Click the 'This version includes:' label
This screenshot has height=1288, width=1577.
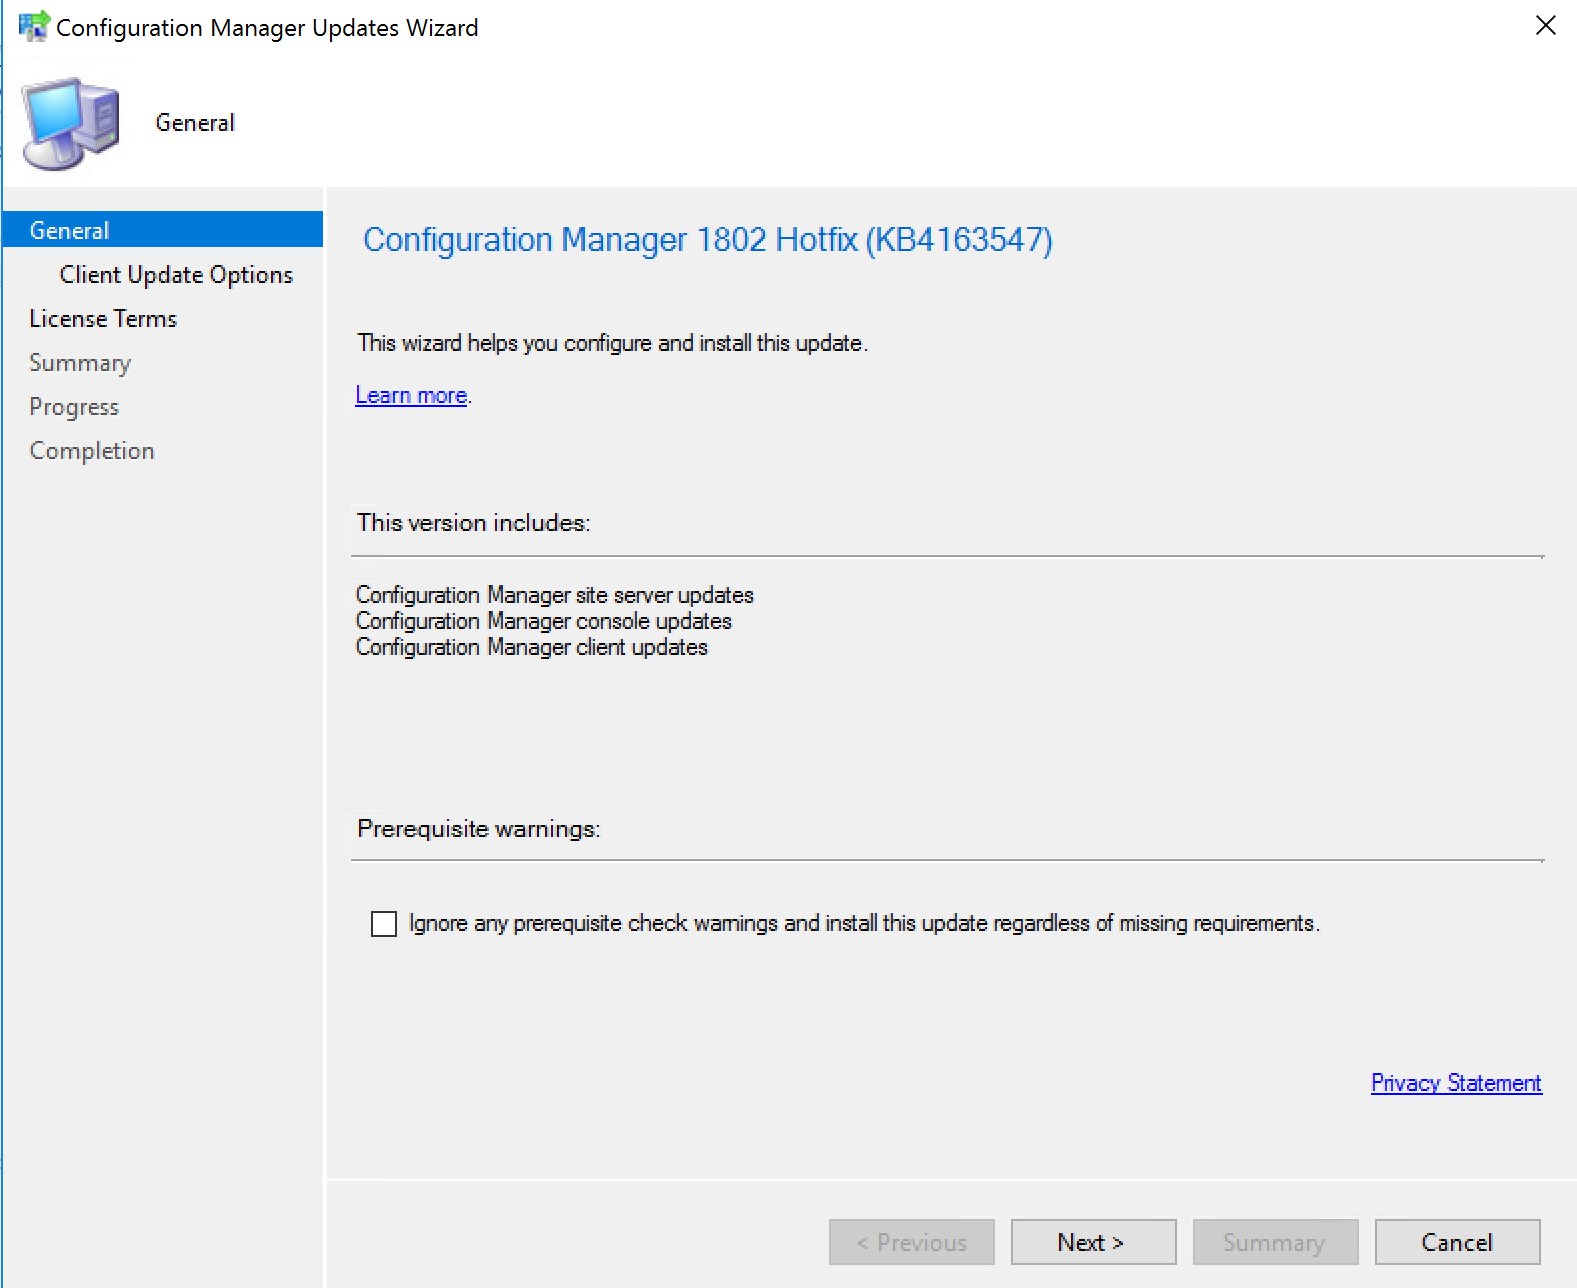[x=474, y=523]
